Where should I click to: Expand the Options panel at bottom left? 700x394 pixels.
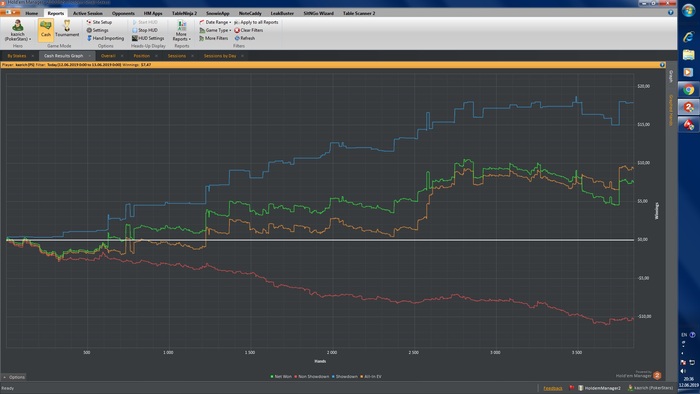14,377
